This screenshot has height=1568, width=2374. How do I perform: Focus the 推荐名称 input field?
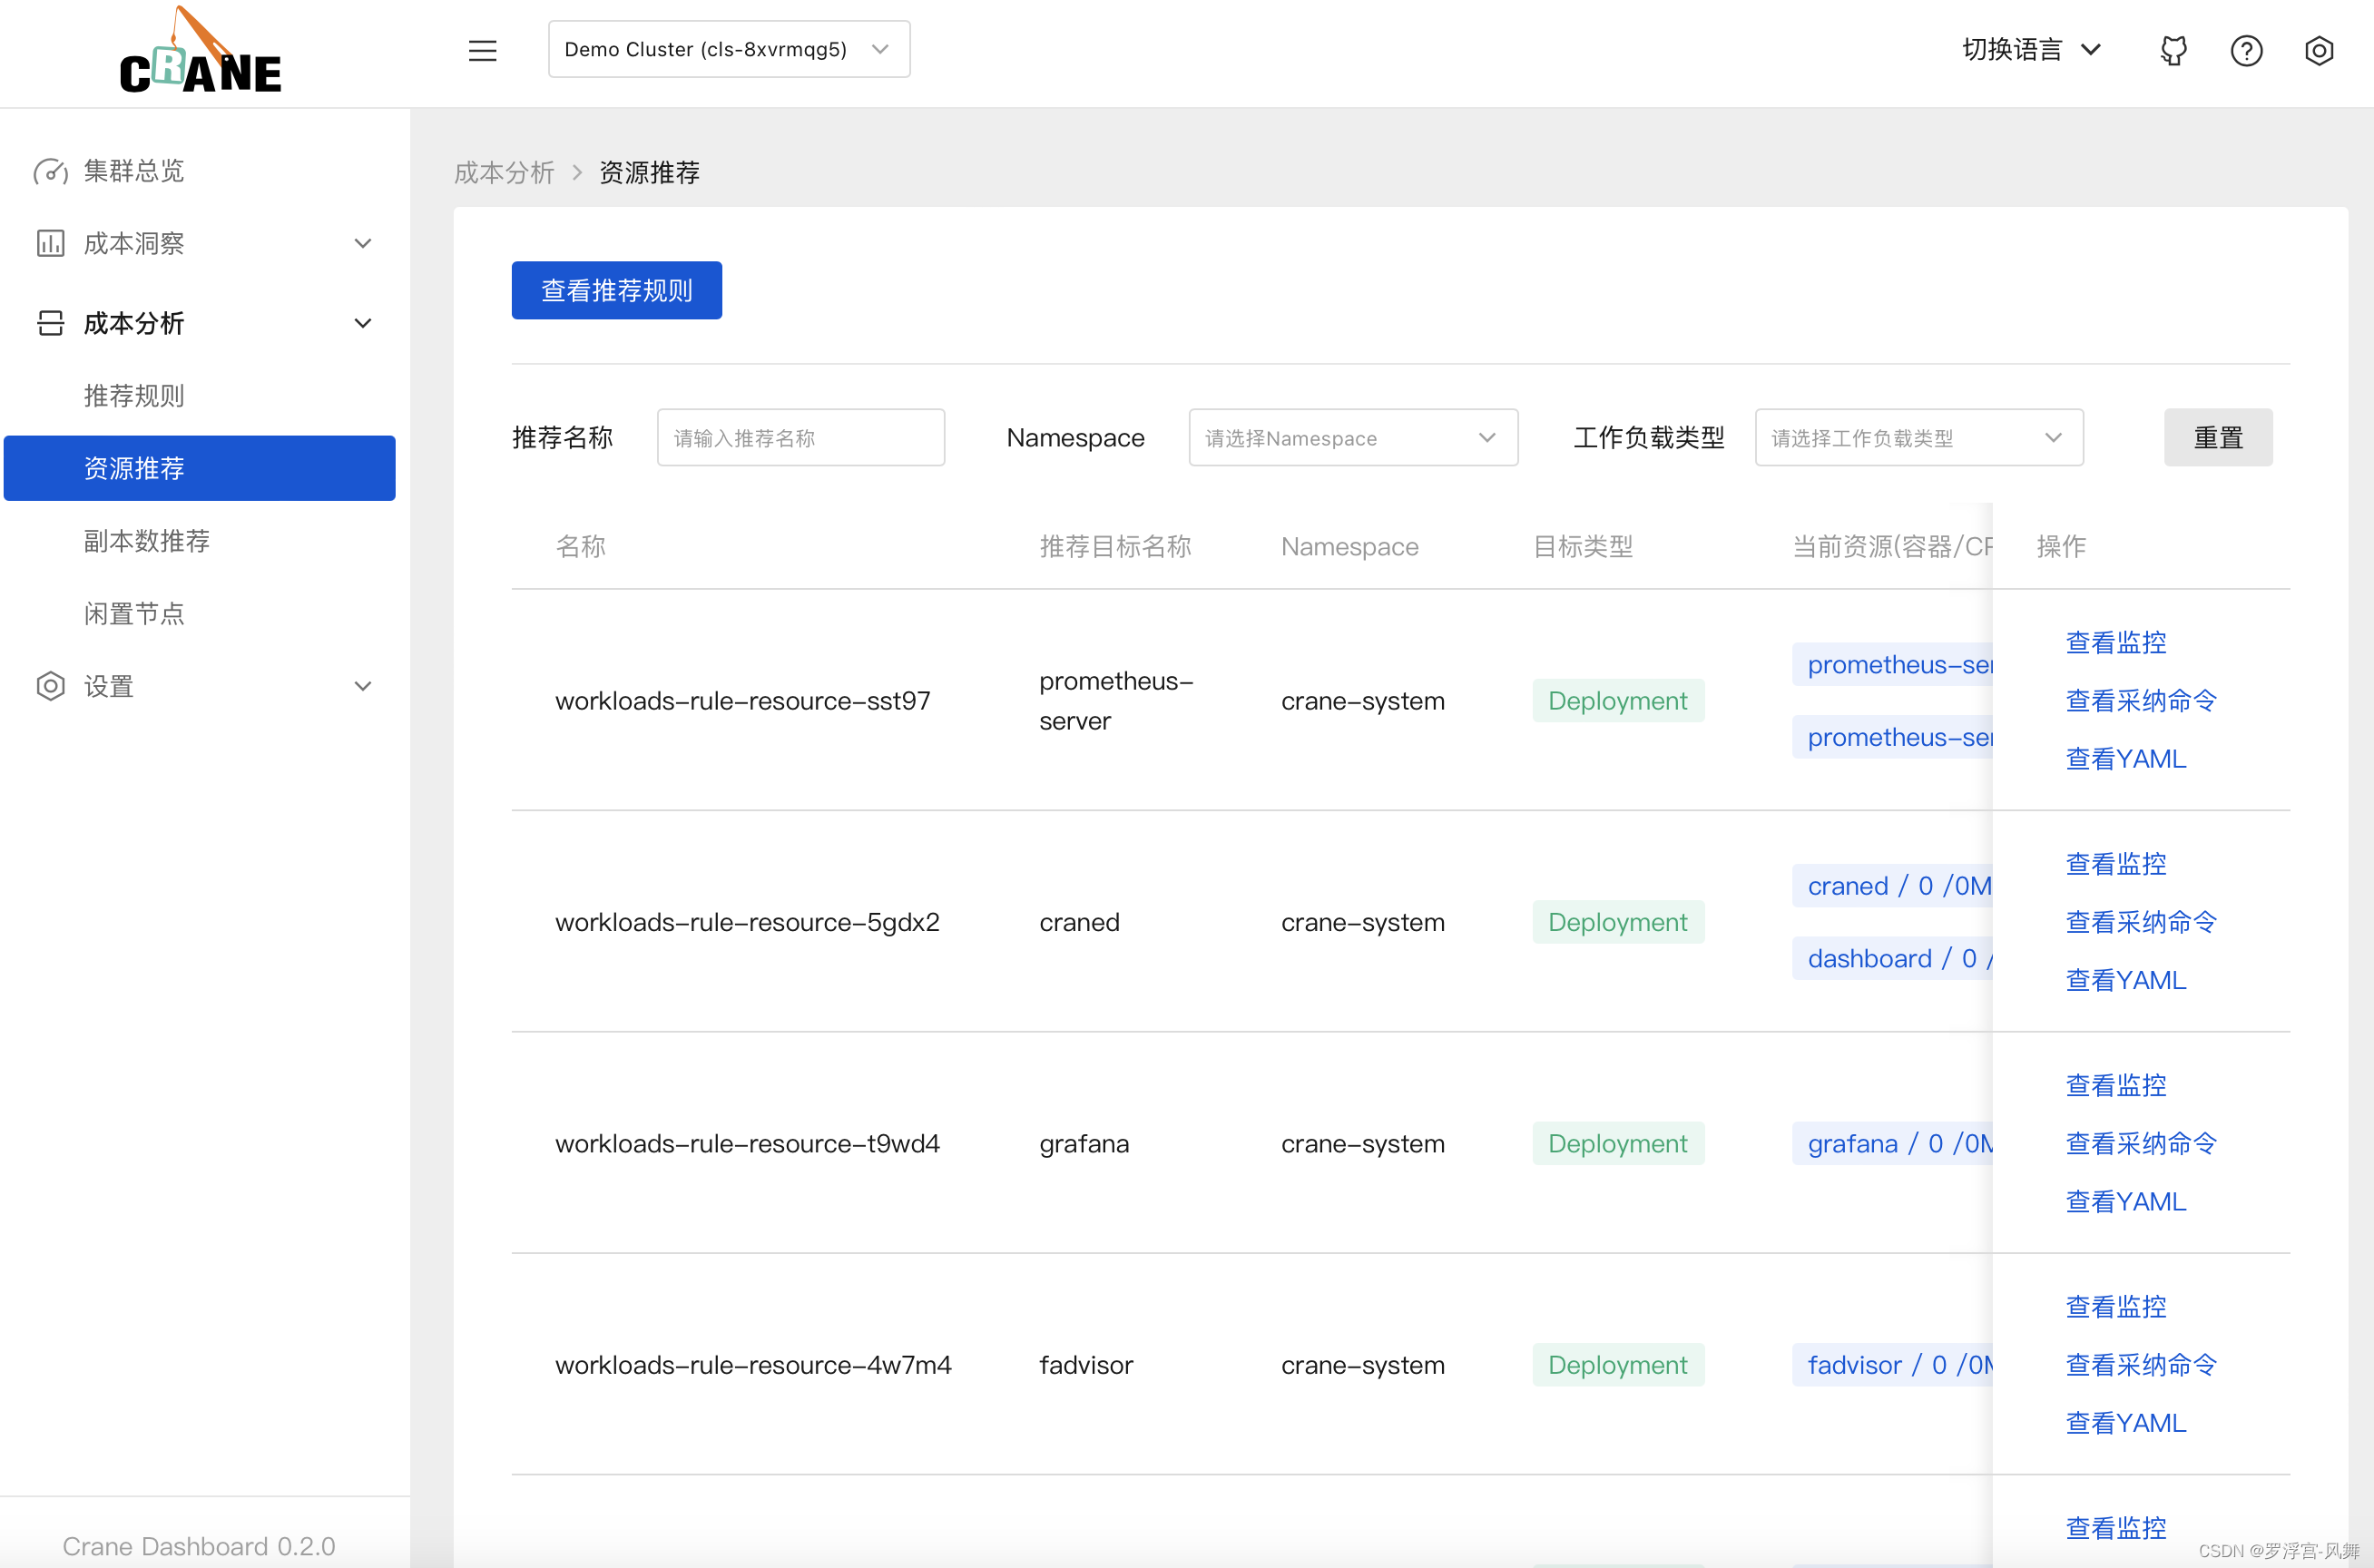pyautogui.click(x=801, y=437)
